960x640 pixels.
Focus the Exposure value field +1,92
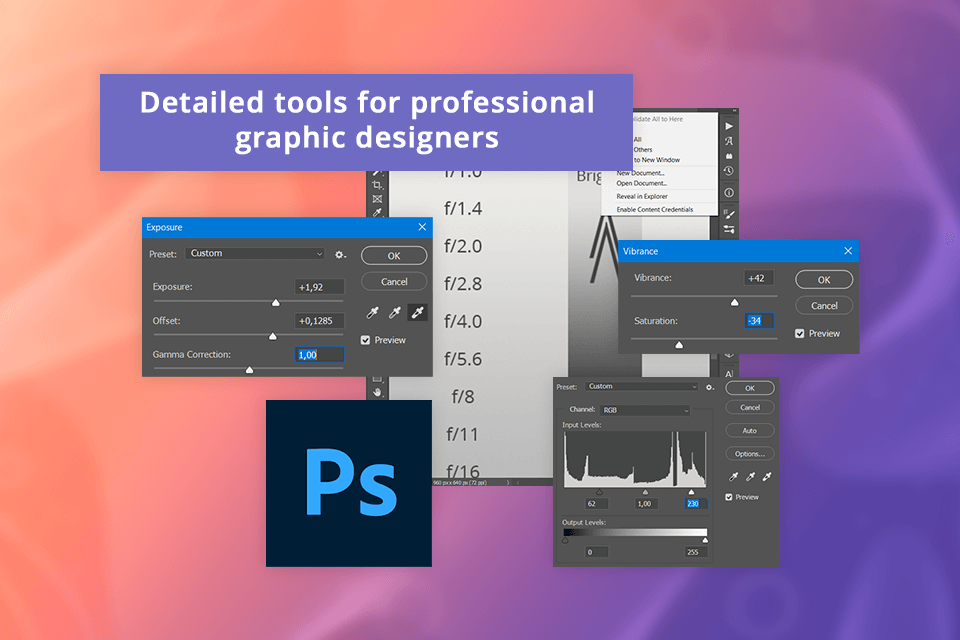[x=319, y=287]
